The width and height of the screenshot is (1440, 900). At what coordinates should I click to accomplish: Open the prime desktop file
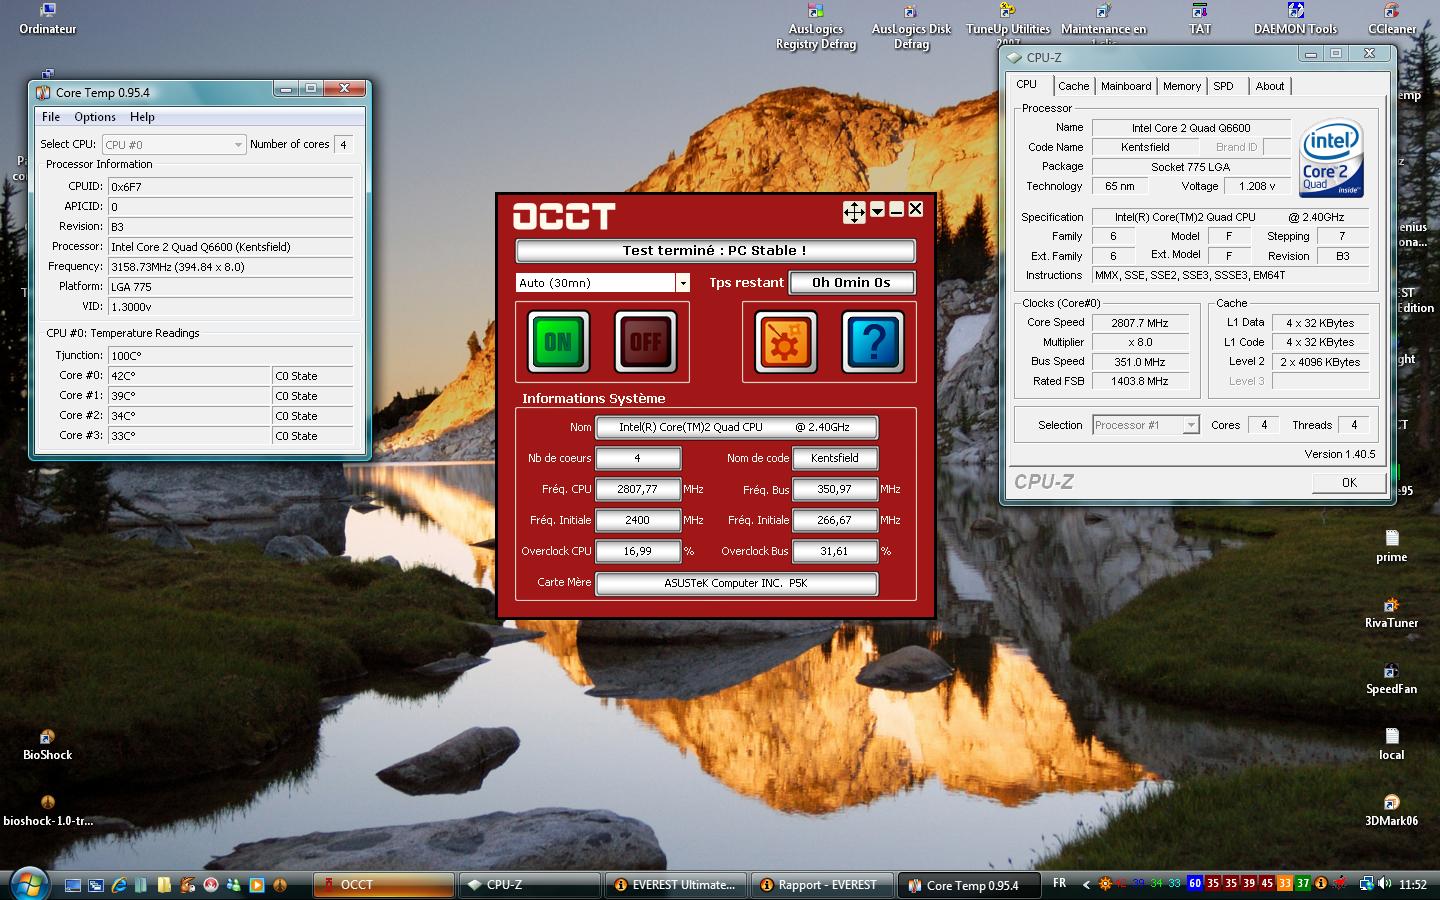coord(1391,547)
